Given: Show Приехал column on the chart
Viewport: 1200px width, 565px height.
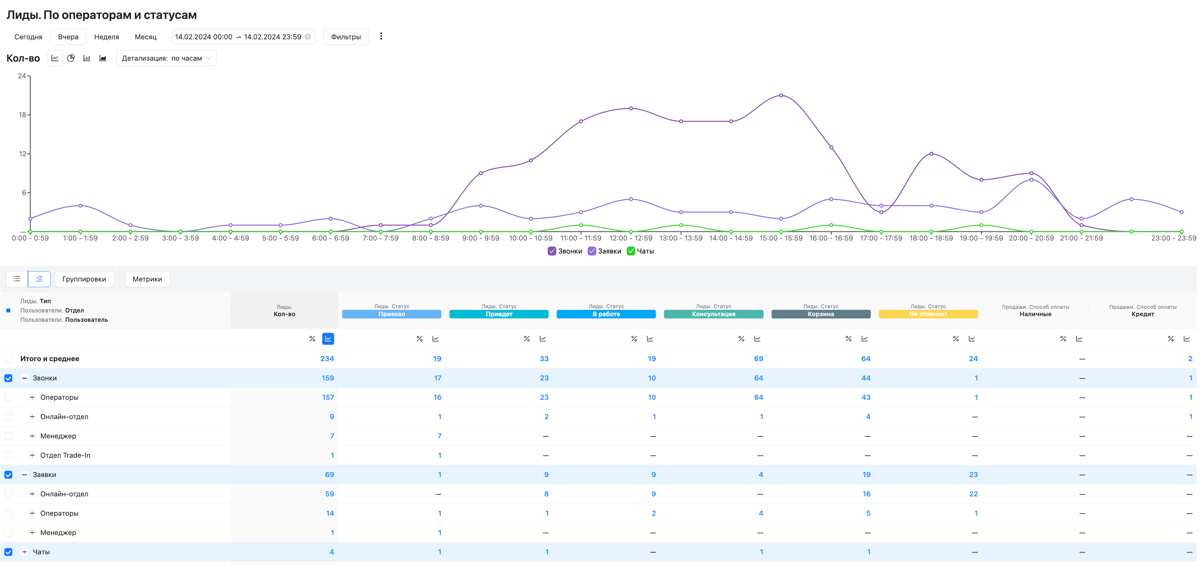Looking at the screenshot, I should (x=435, y=339).
